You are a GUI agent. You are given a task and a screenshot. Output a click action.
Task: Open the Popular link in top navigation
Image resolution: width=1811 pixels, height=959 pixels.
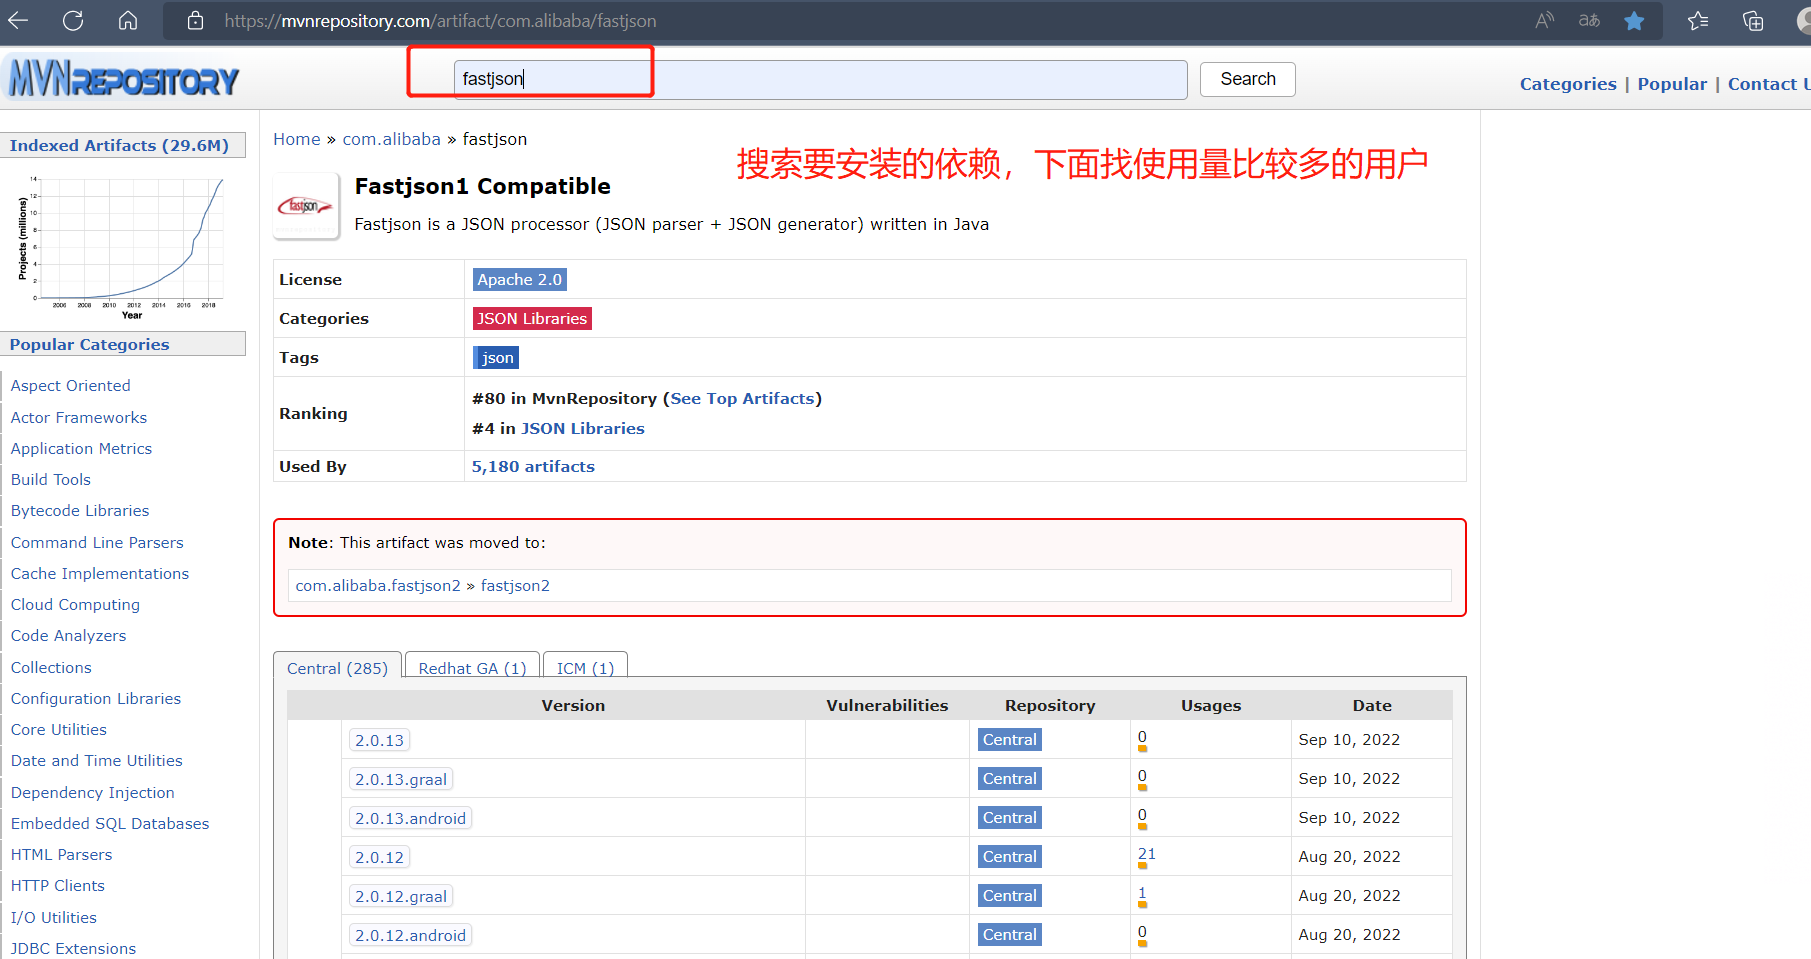[x=1672, y=84]
